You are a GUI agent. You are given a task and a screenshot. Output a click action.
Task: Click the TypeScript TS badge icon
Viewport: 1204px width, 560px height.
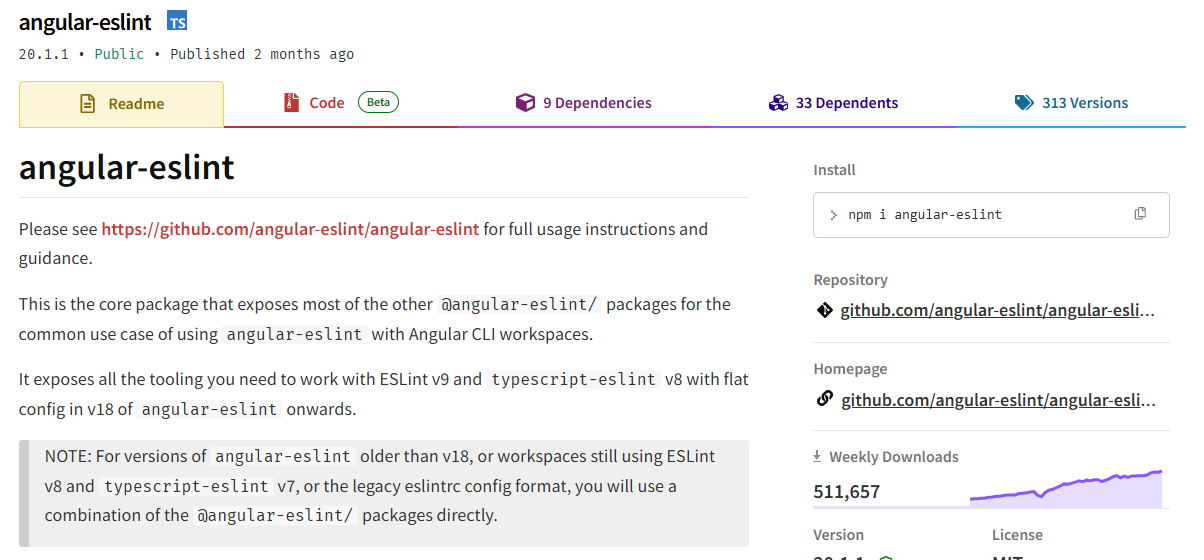pos(177,21)
